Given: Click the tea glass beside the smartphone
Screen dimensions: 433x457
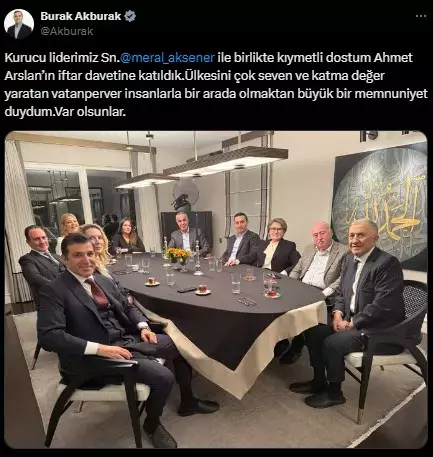Looking at the screenshot, I should coord(203,289).
